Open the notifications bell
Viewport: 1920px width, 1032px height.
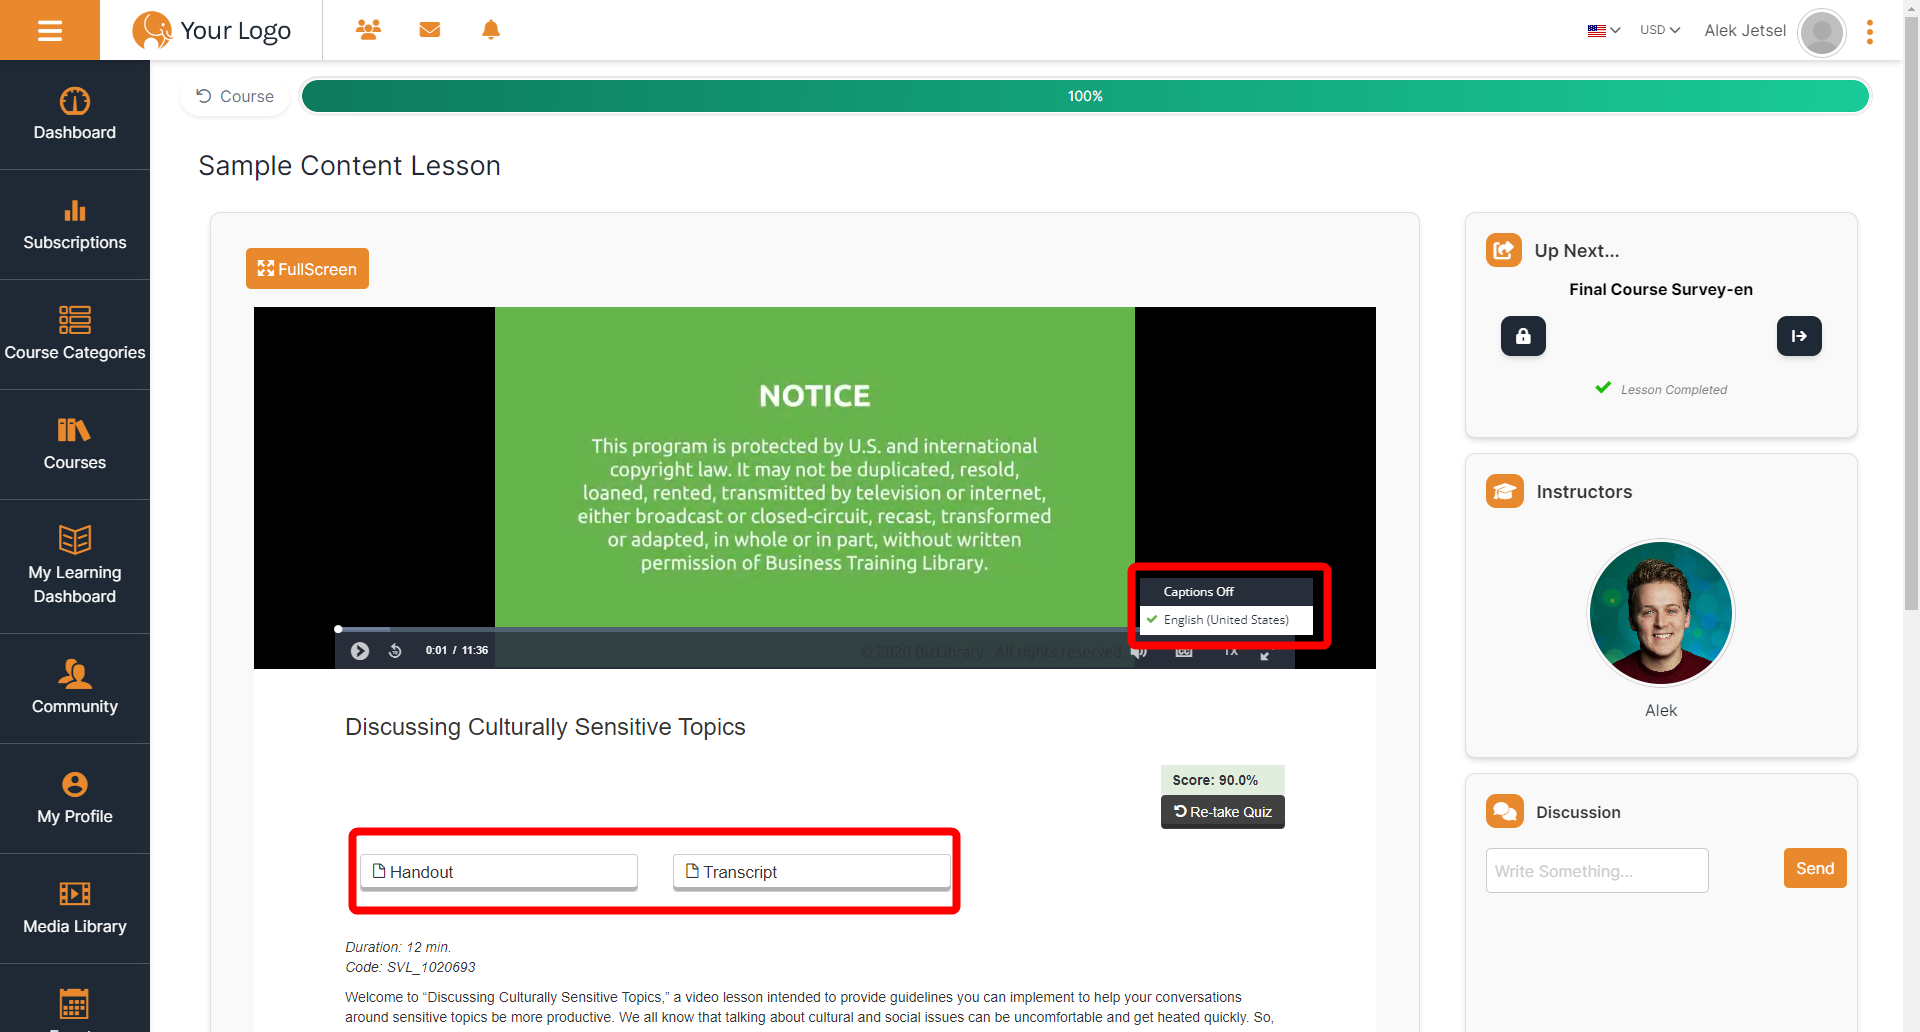point(491,30)
